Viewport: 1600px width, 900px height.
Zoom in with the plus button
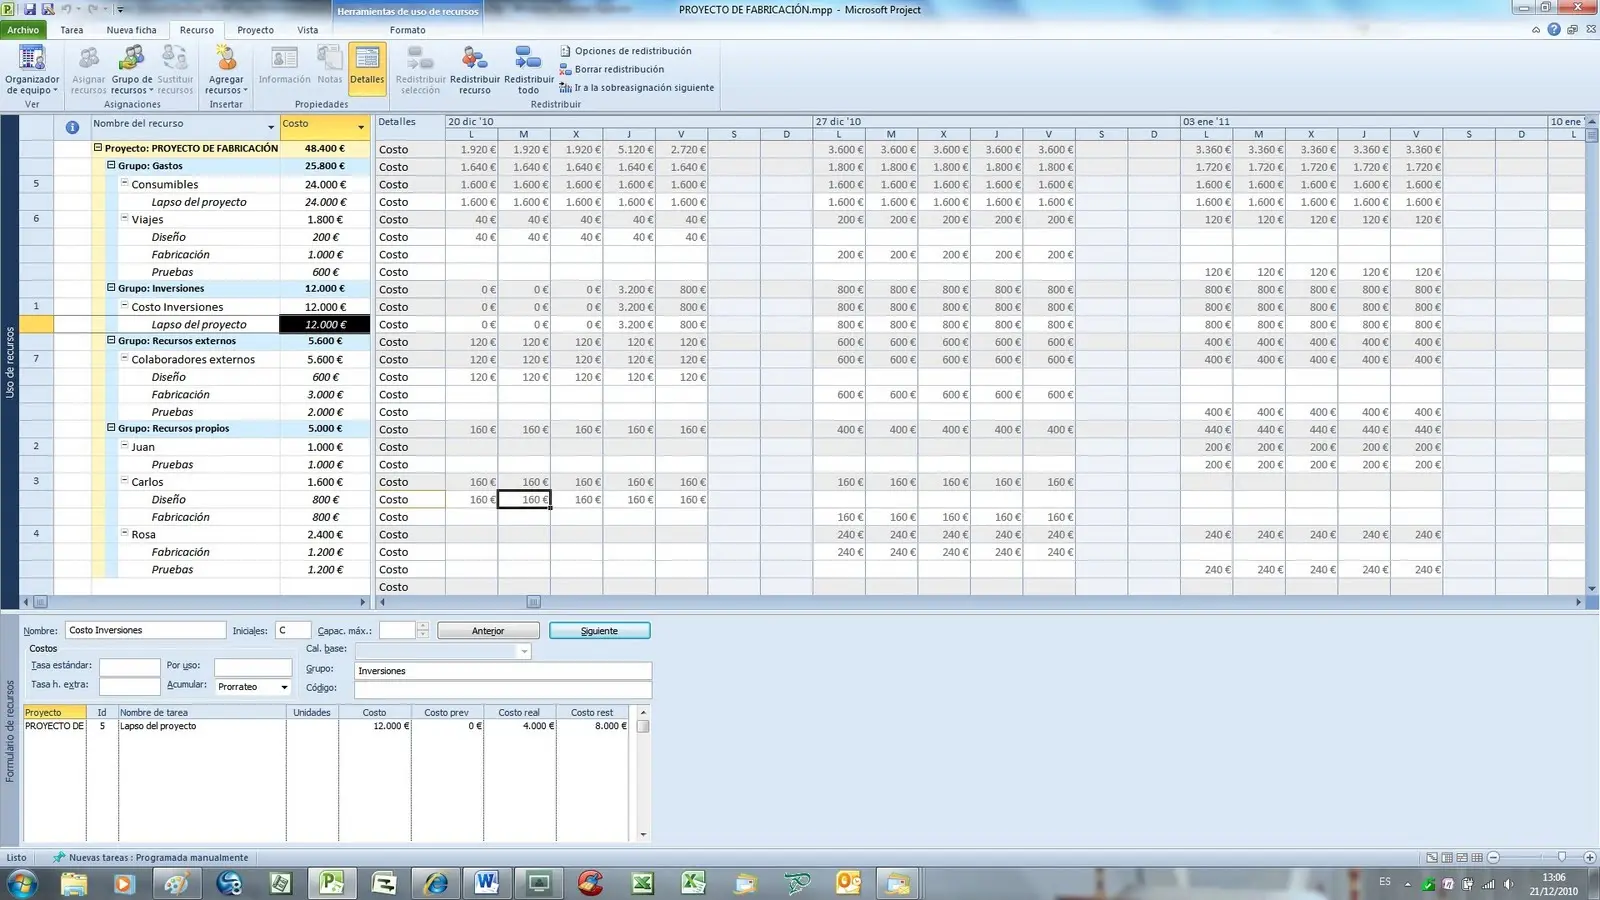point(1590,858)
